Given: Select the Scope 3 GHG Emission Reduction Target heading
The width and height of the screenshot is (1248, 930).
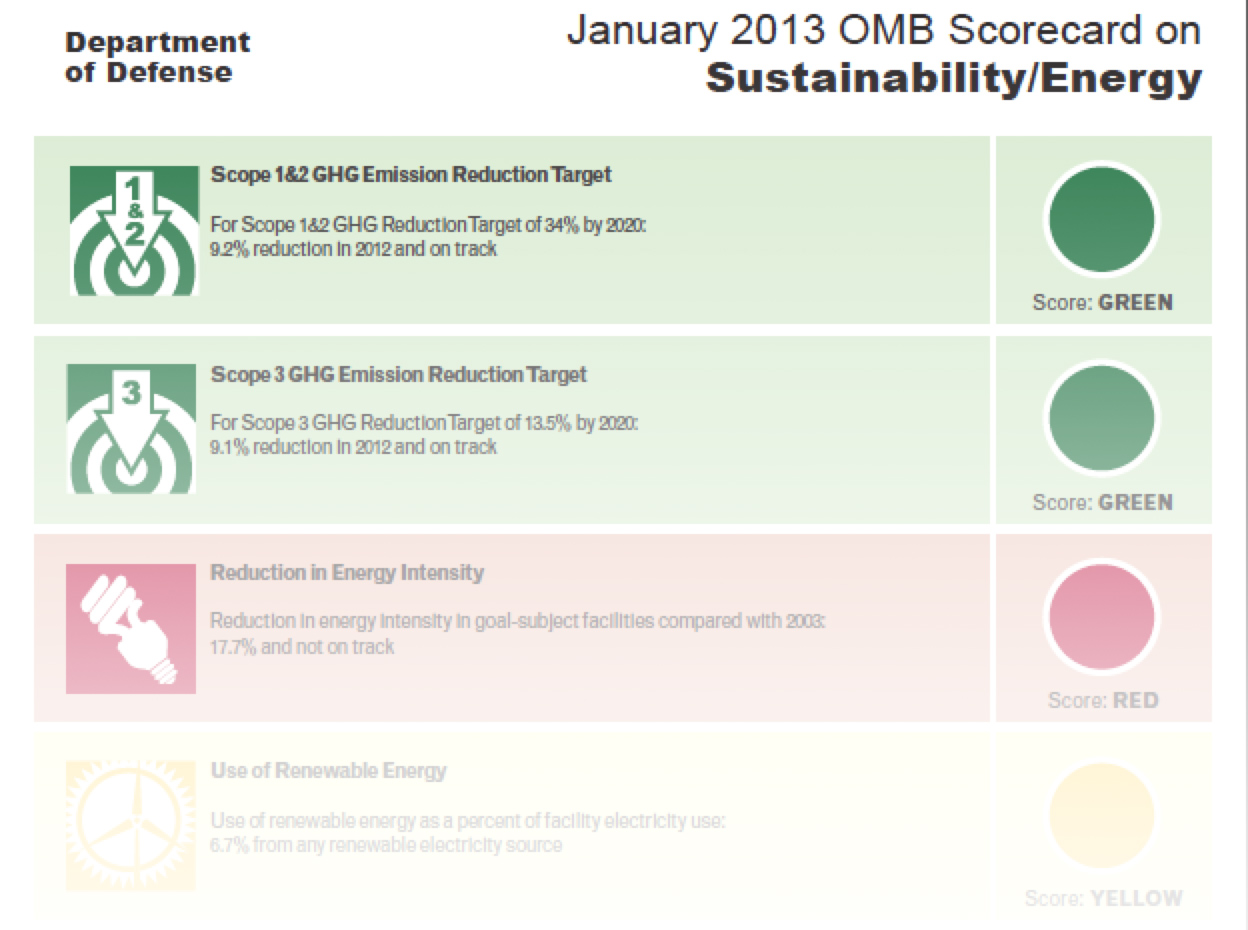Looking at the screenshot, I should (399, 375).
